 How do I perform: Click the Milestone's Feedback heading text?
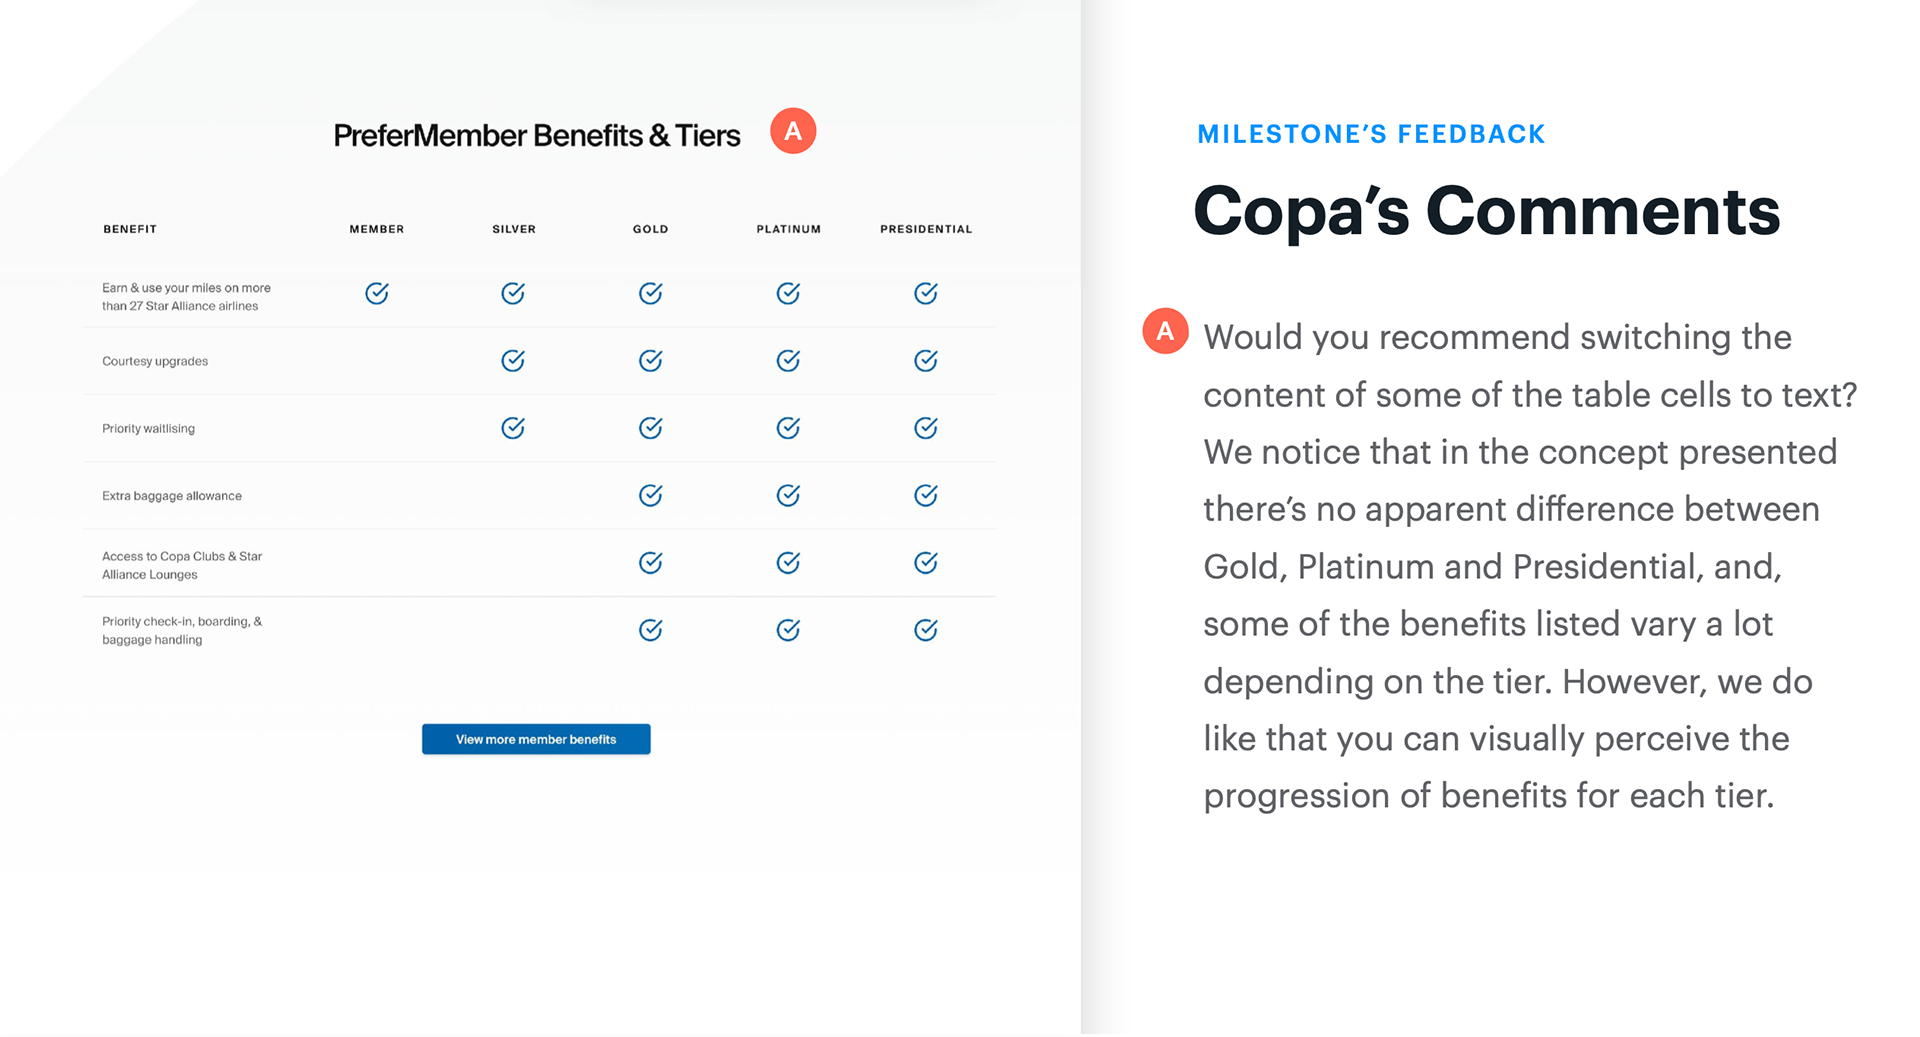1371,134
